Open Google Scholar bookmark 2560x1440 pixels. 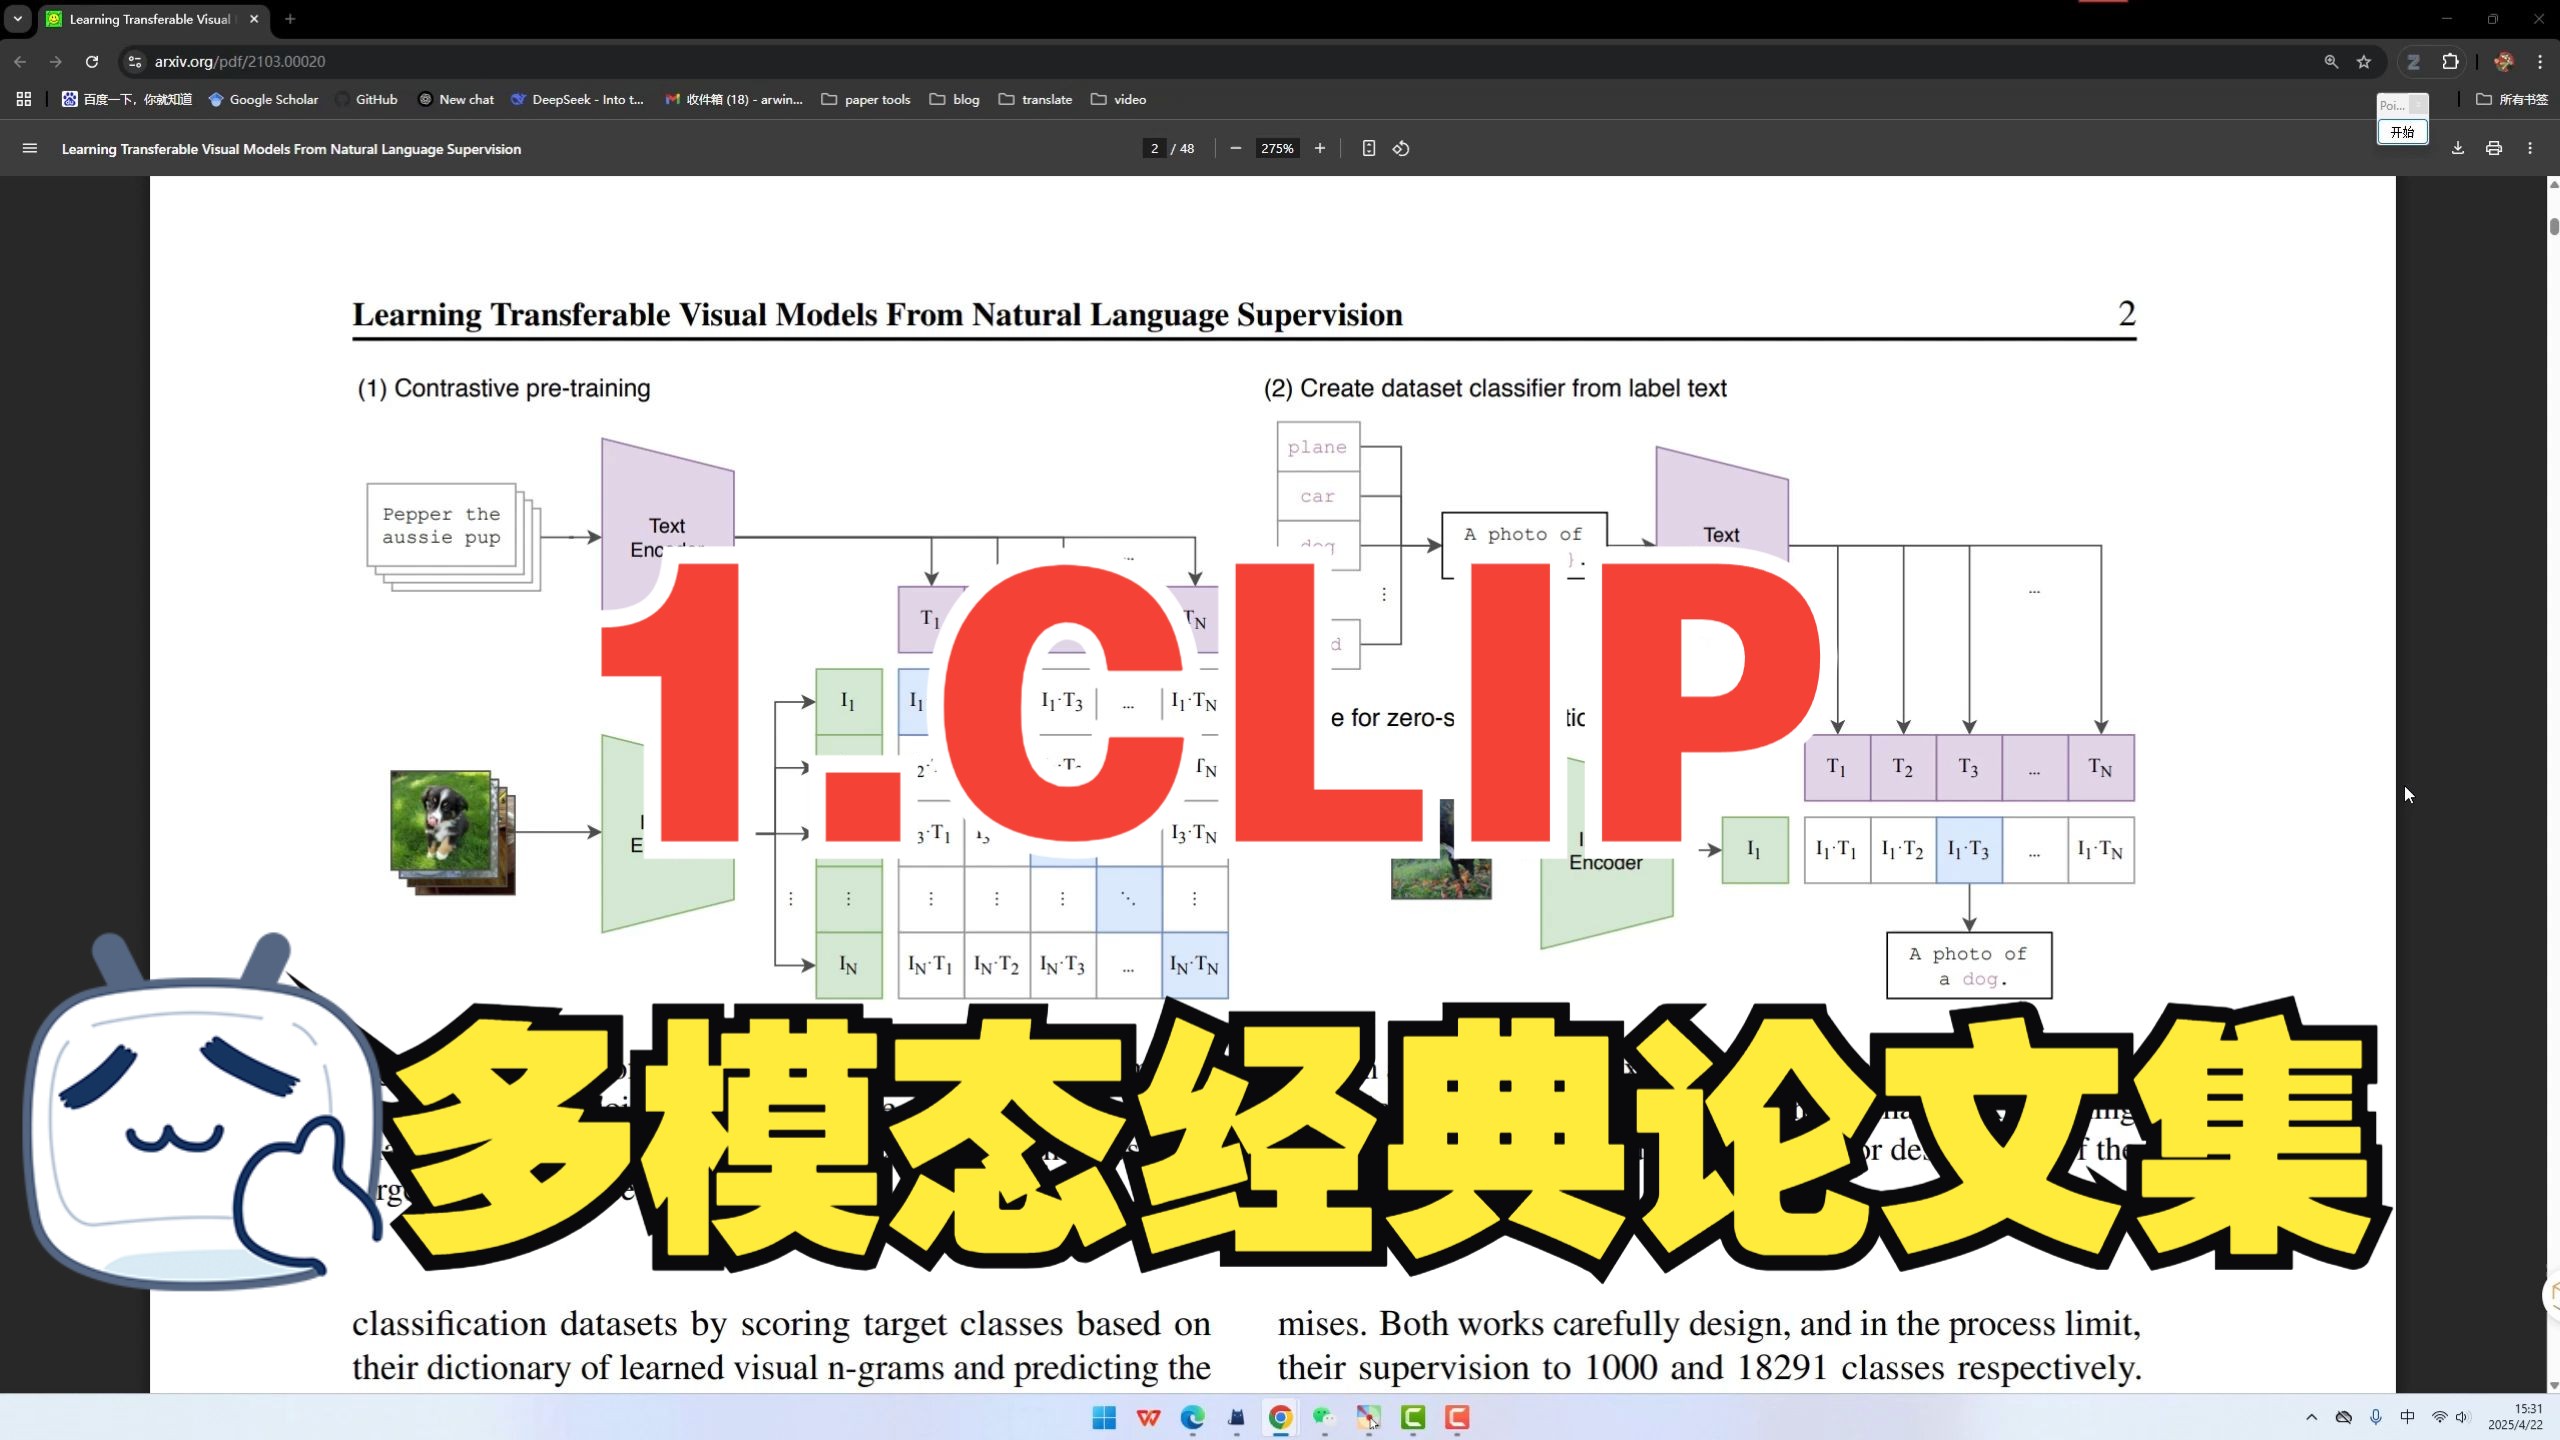(264, 99)
